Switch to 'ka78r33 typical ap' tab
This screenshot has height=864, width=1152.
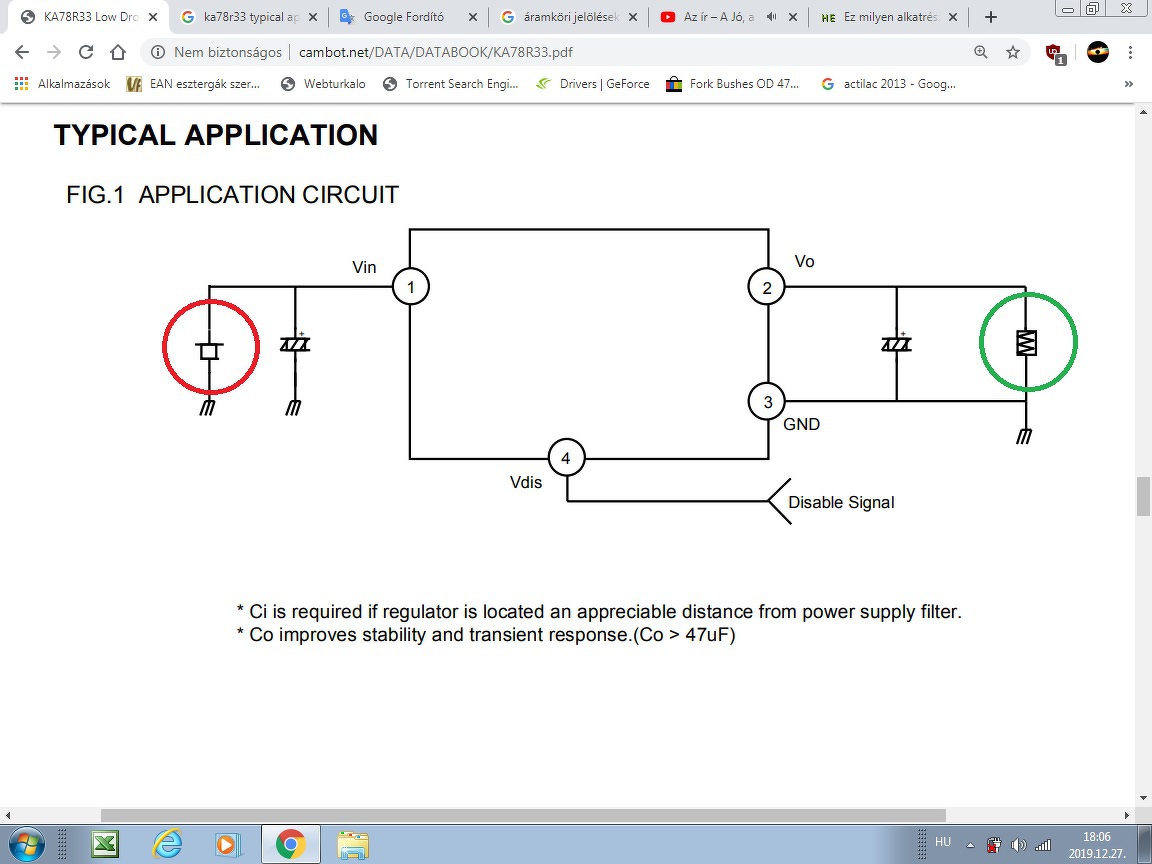248,17
